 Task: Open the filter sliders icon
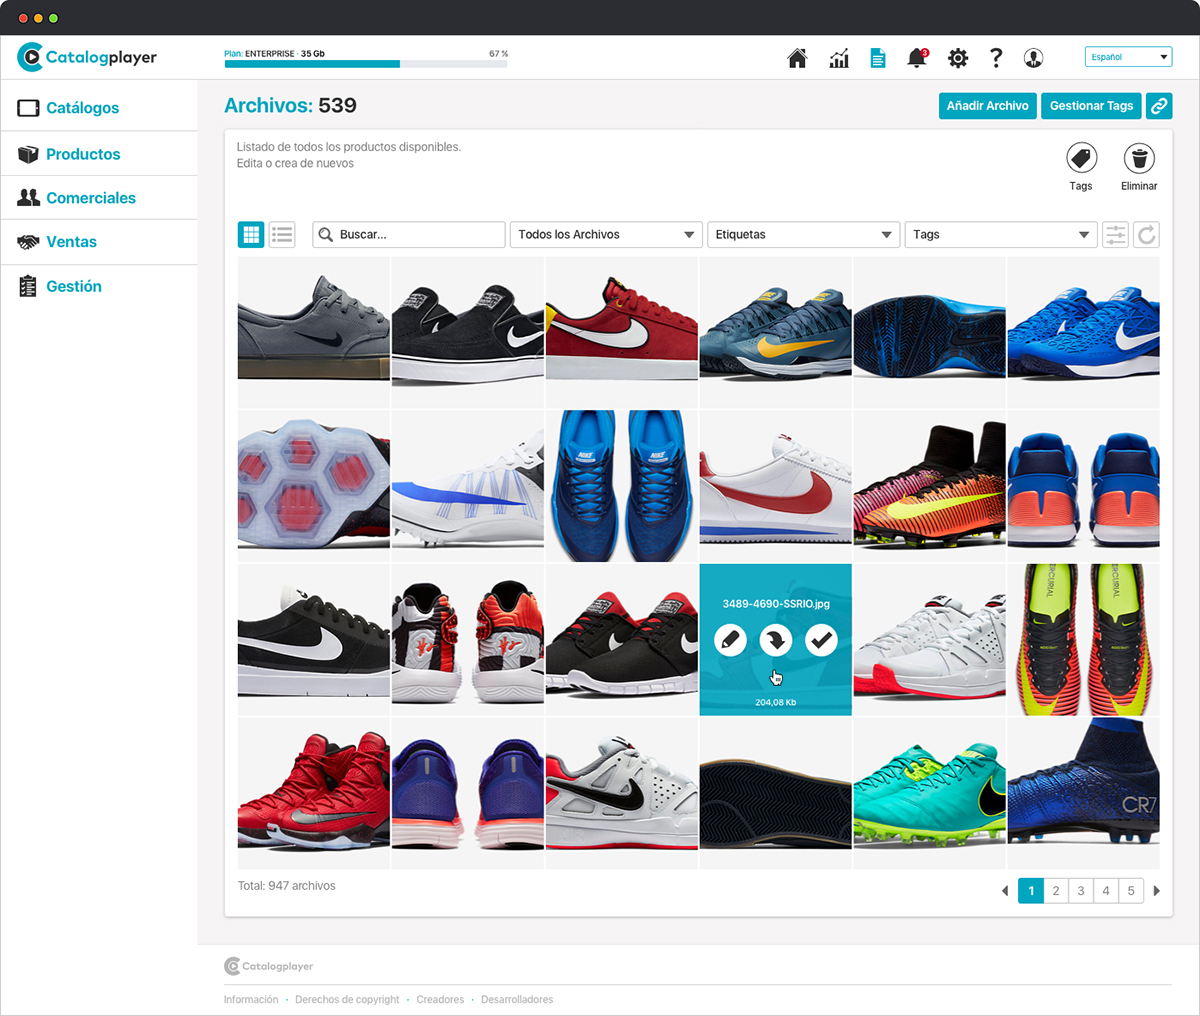point(1115,235)
